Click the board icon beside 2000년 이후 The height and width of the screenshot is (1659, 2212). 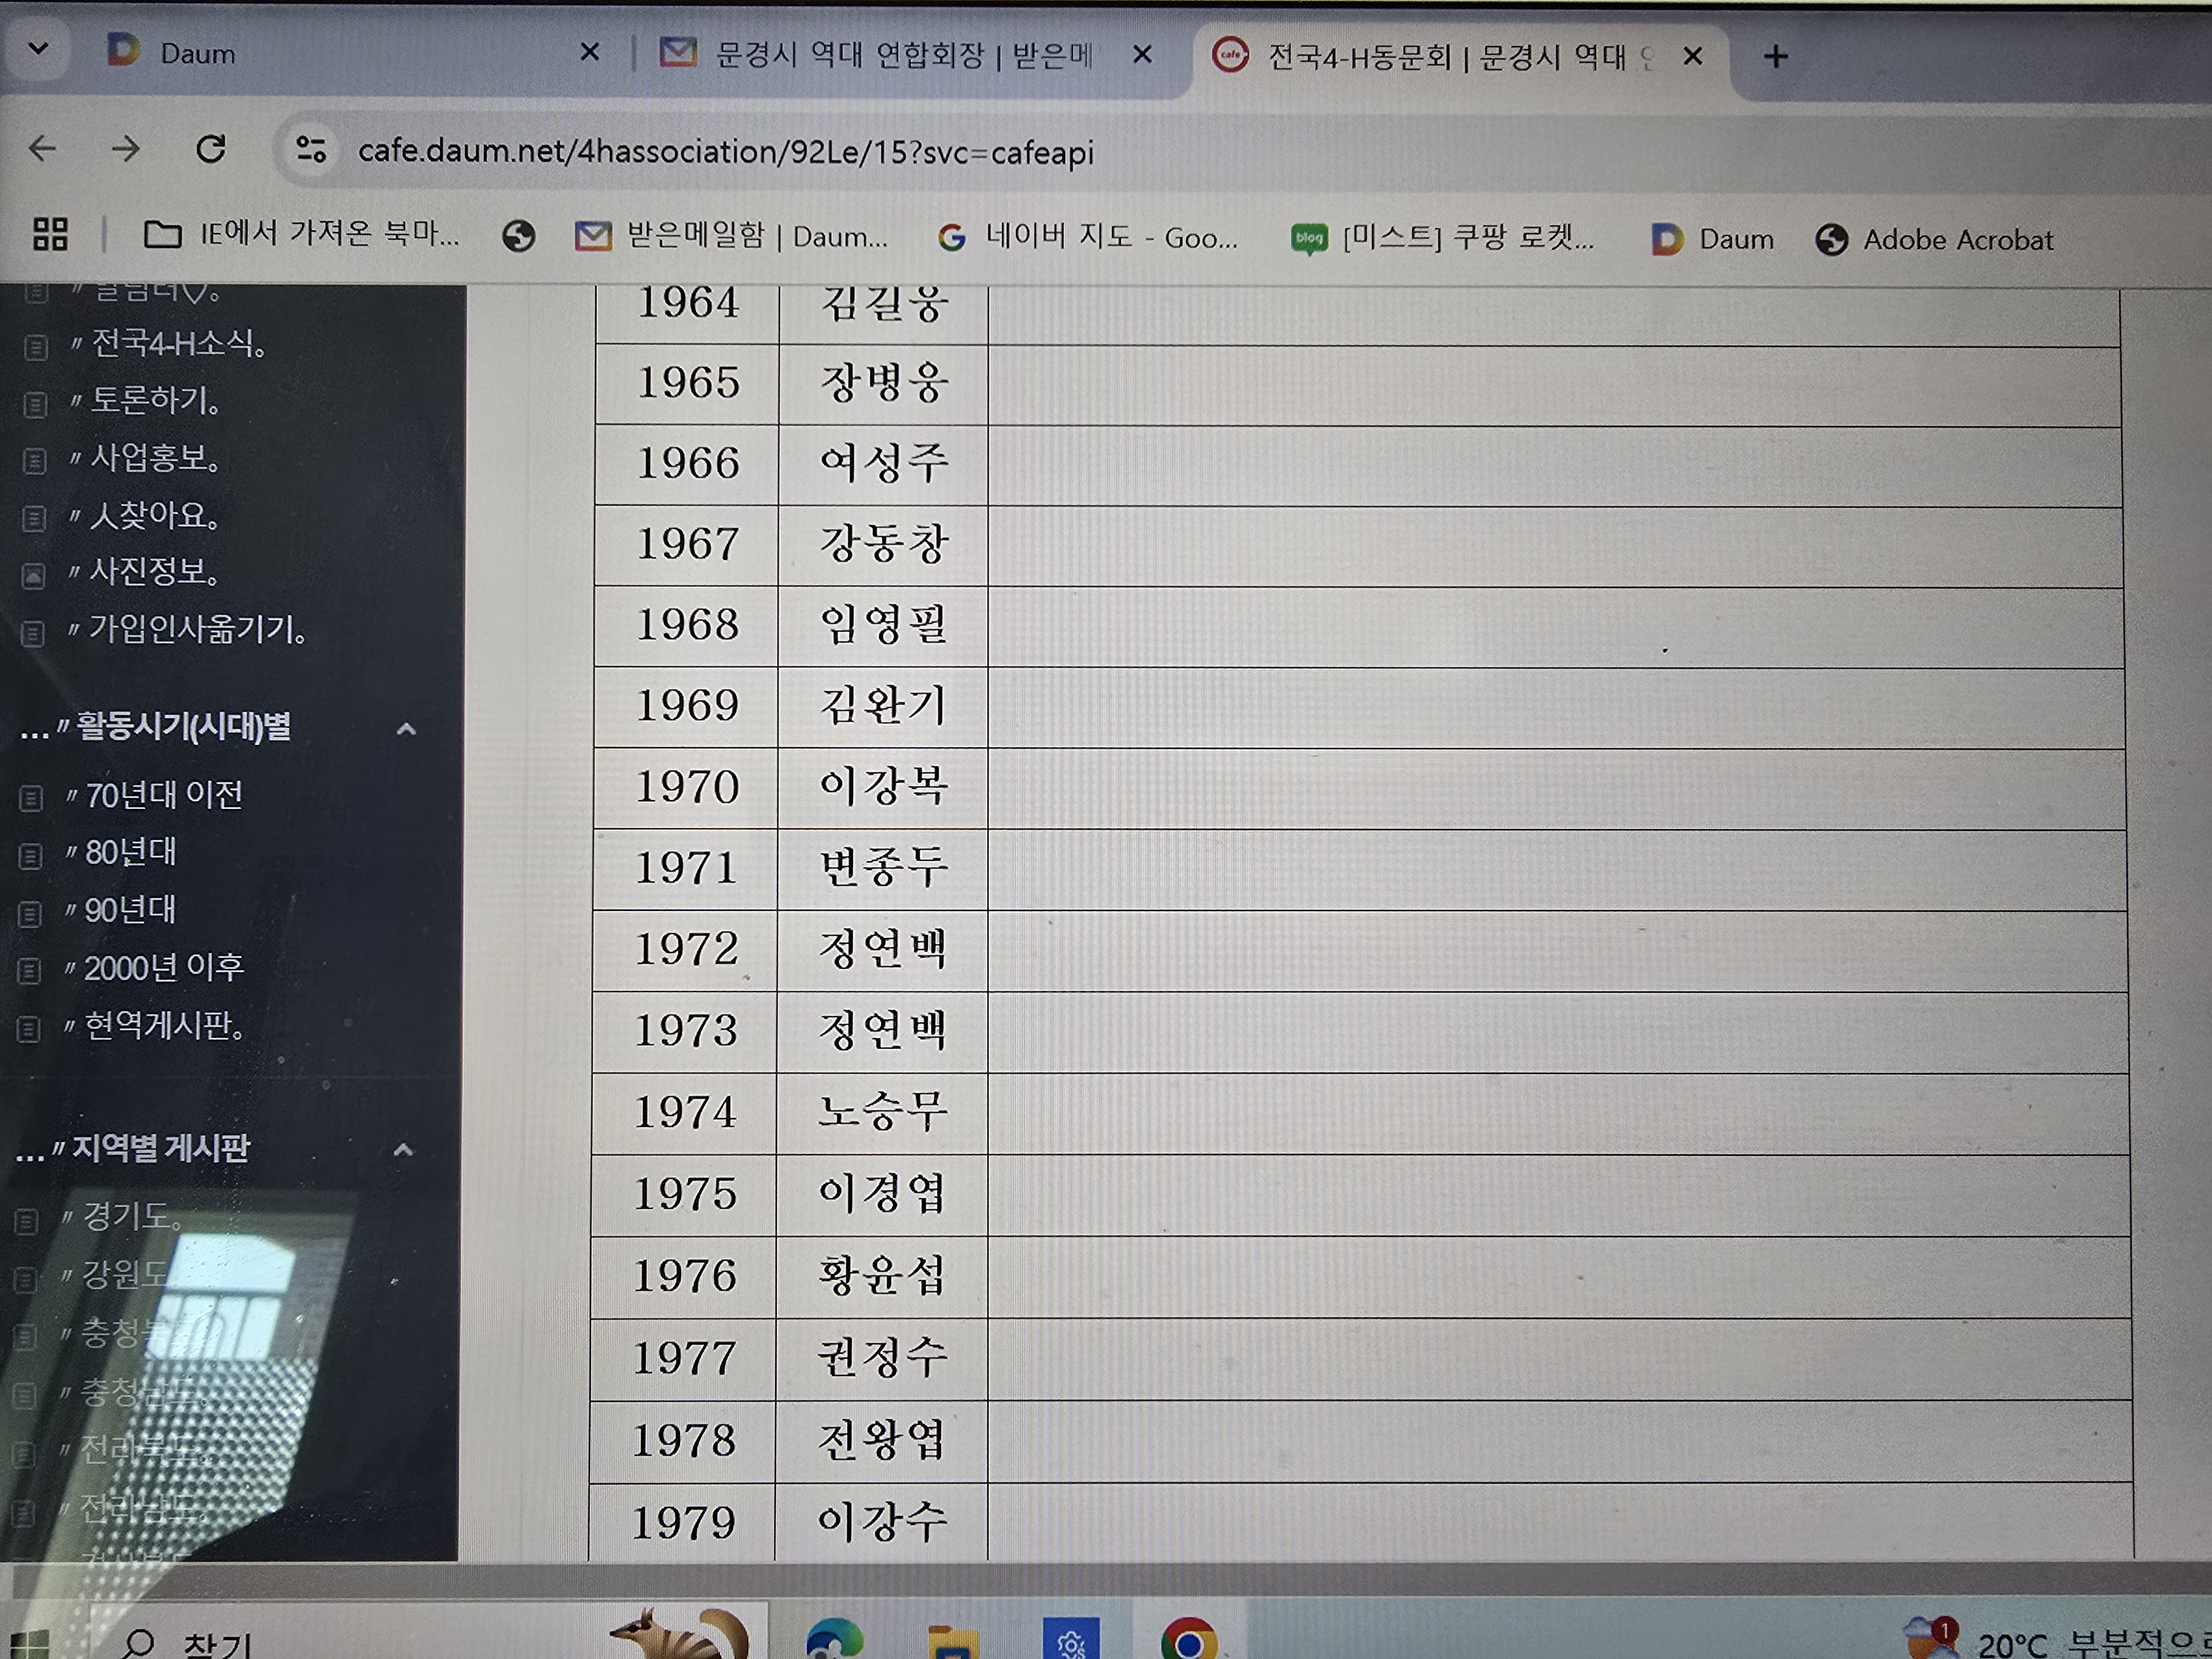pos(30,971)
